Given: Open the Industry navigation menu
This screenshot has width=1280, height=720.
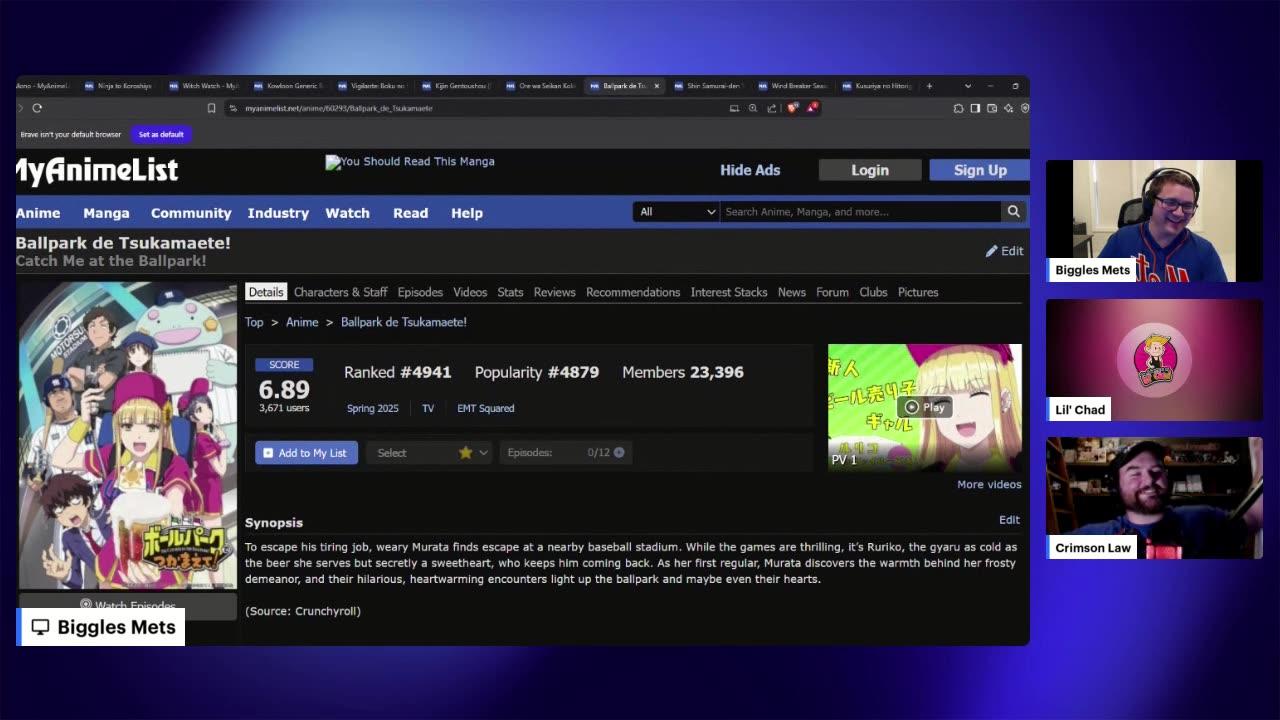Looking at the screenshot, I should pyautogui.click(x=278, y=213).
